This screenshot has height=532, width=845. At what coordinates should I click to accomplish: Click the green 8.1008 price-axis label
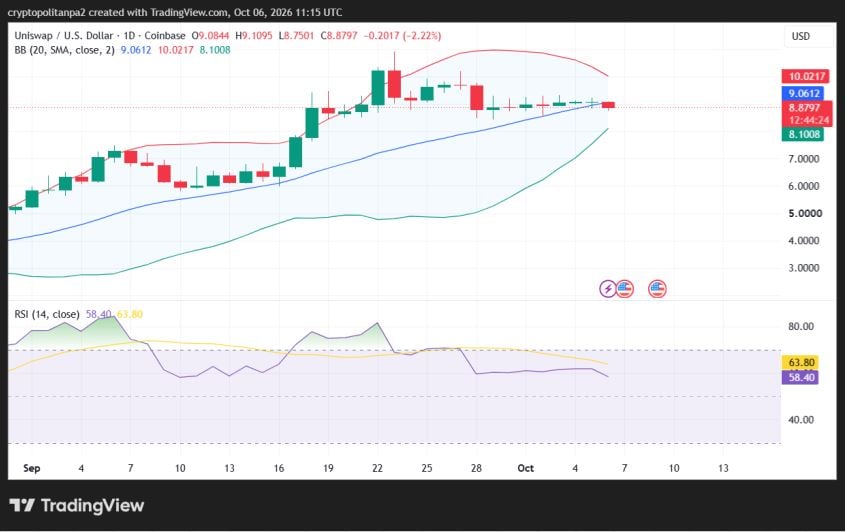click(x=803, y=134)
